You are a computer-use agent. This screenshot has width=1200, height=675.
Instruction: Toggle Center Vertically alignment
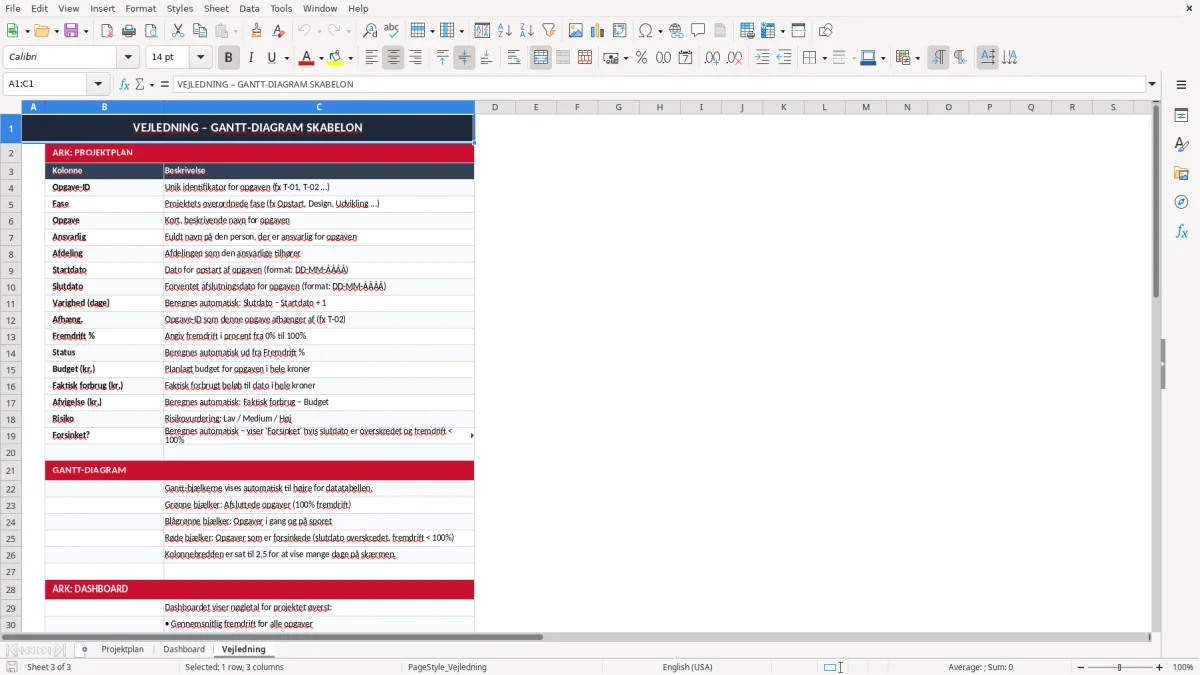coord(464,58)
